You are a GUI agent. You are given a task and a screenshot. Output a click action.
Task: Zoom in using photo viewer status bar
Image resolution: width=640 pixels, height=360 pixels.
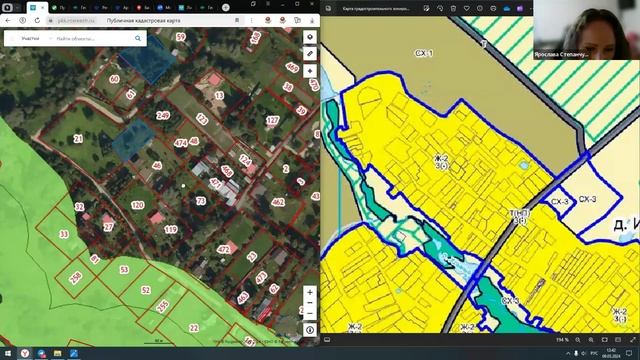pos(591,340)
